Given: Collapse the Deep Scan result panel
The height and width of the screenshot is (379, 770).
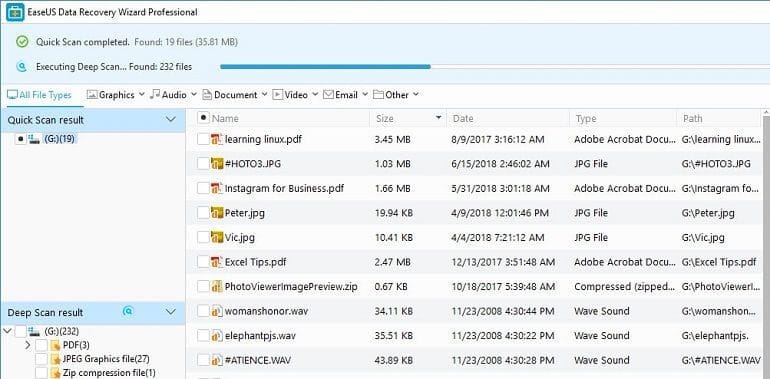Looking at the screenshot, I should (170, 312).
